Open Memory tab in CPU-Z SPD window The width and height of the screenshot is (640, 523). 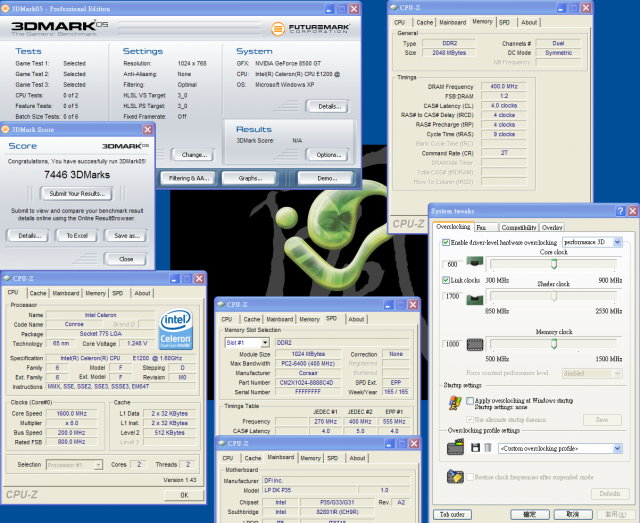(x=309, y=319)
